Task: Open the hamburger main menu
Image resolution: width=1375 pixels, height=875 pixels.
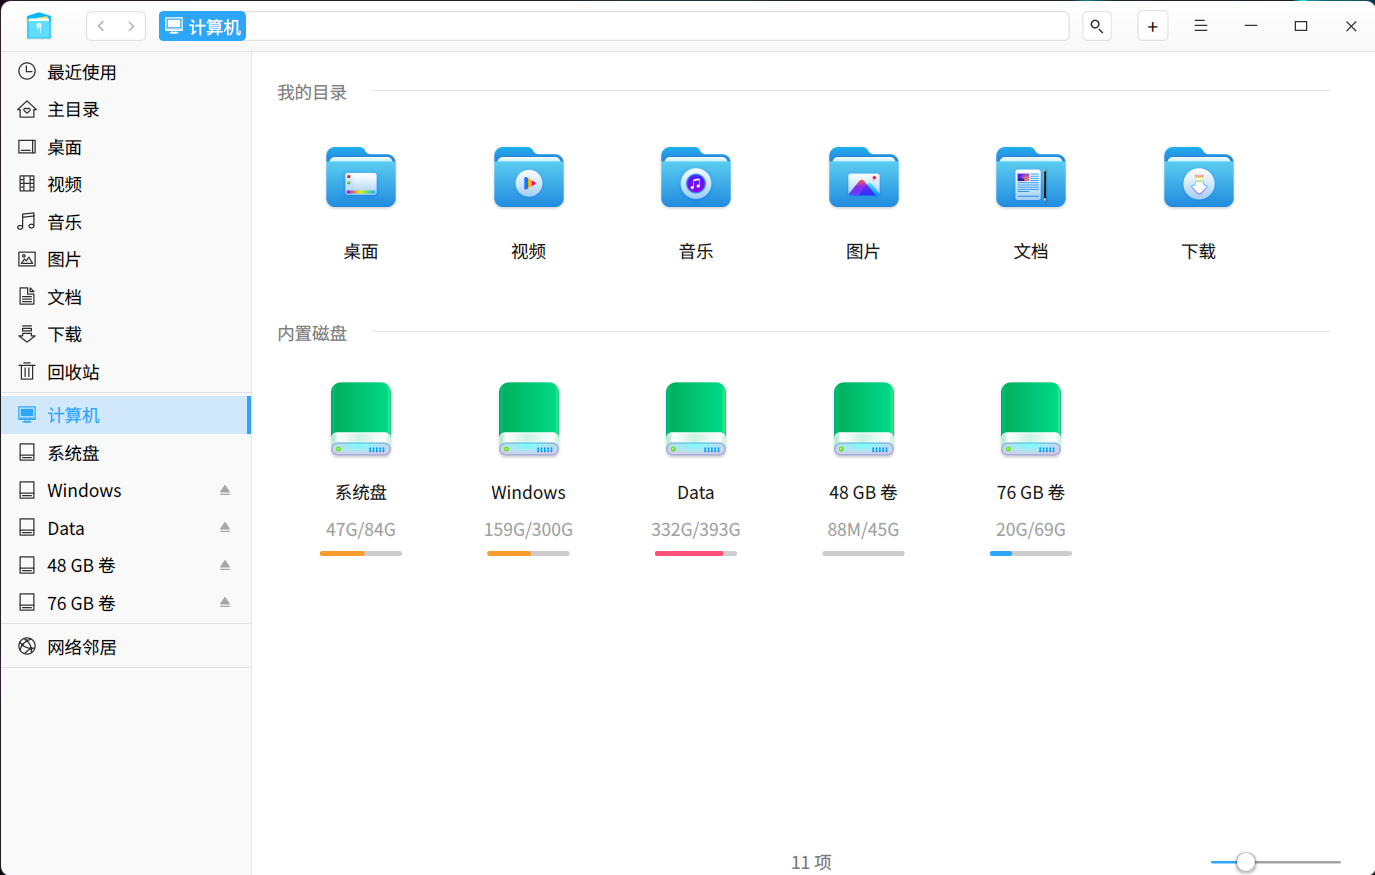Action: (1201, 26)
